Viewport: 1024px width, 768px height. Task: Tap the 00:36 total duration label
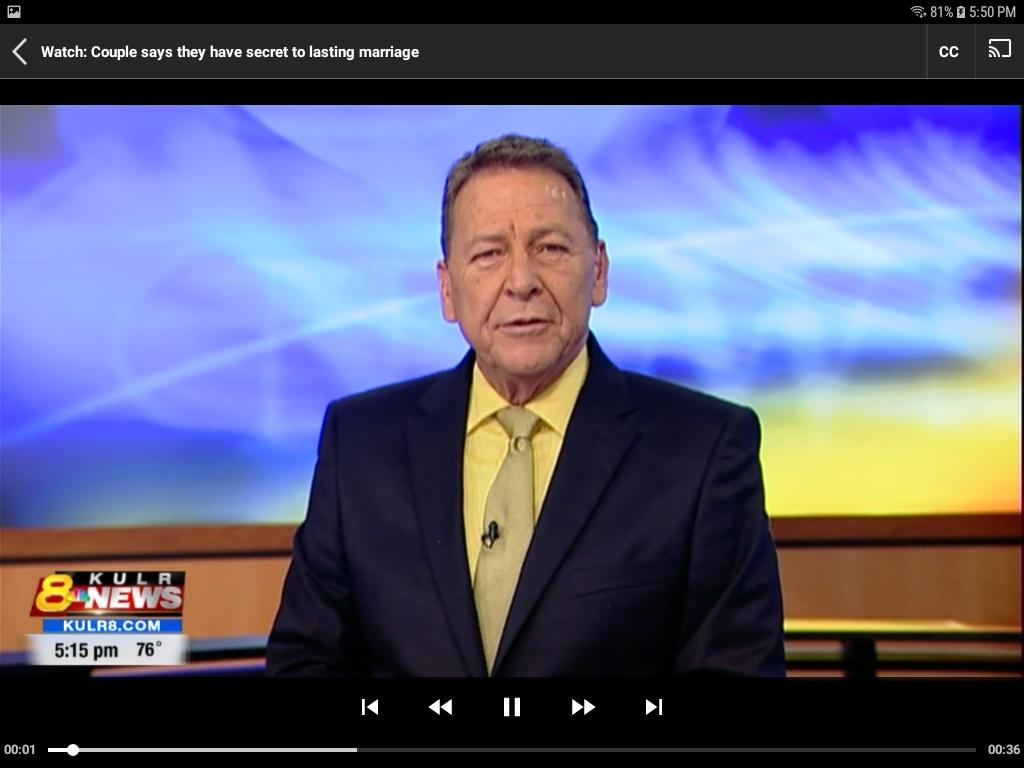[1004, 750]
